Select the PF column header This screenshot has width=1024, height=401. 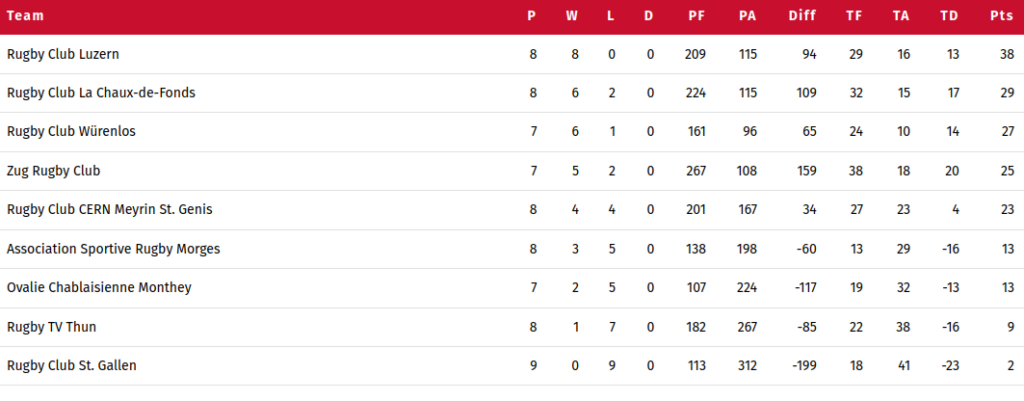(x=697, y=16)
